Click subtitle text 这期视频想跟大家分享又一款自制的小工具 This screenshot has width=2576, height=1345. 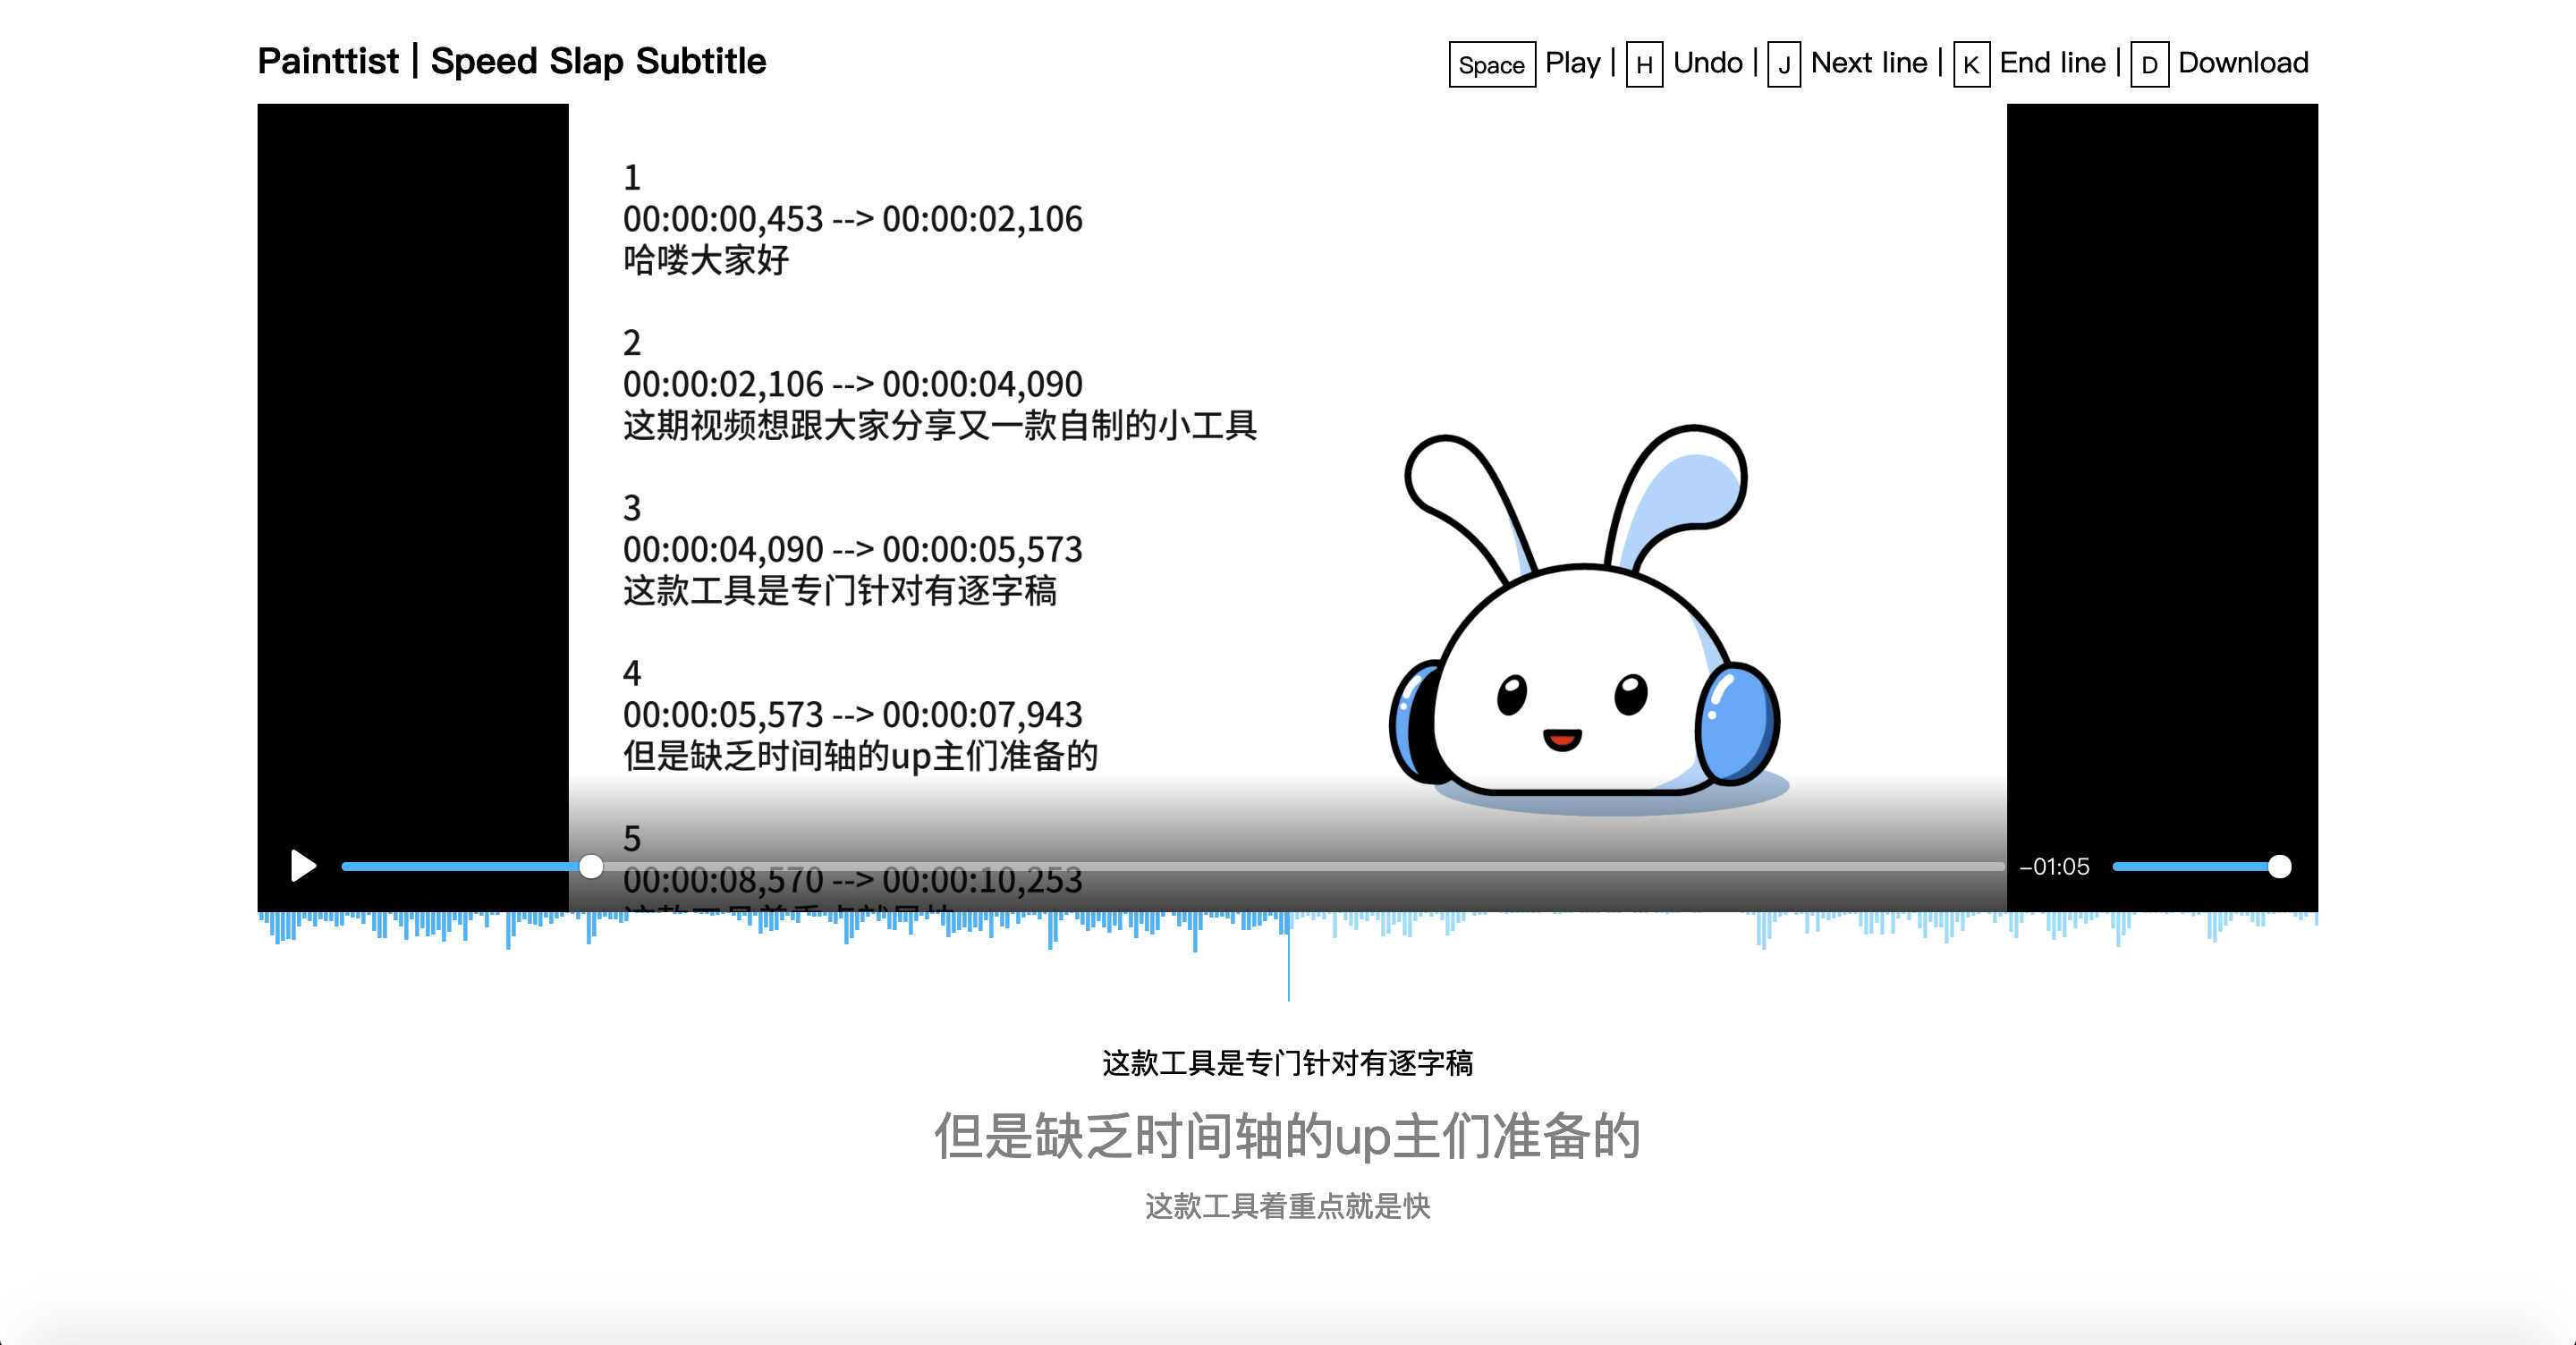[940, 425]
